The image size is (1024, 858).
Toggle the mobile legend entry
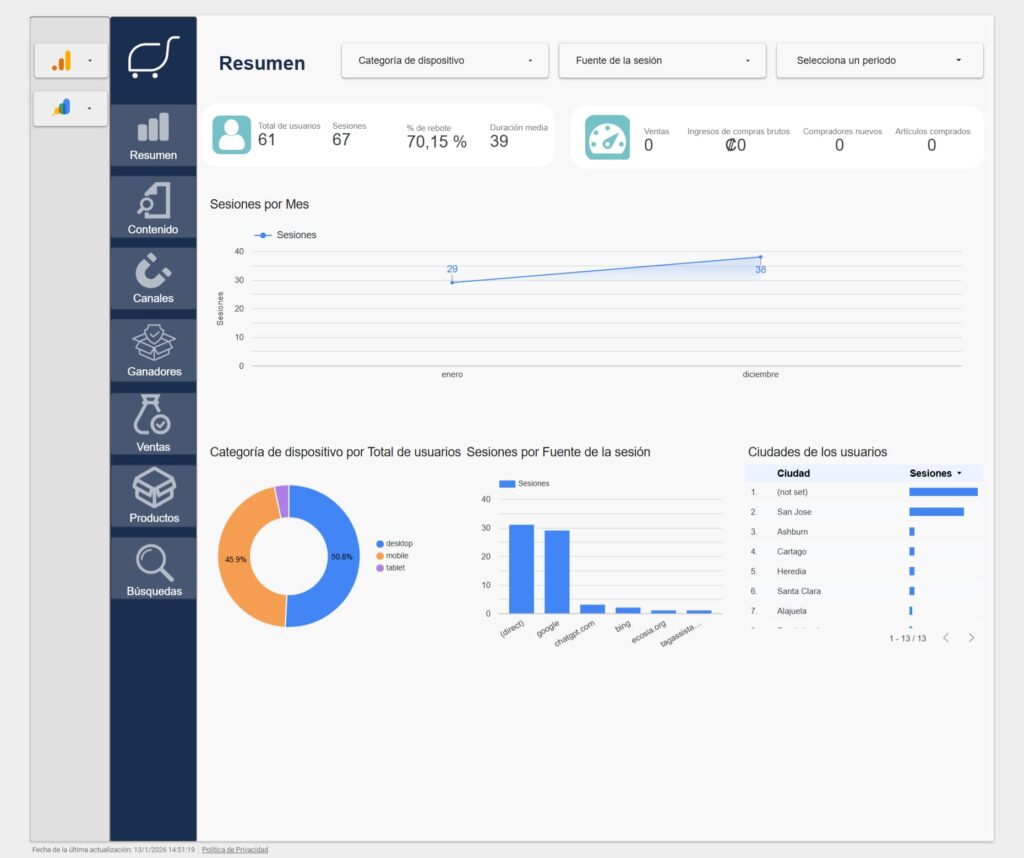(396, 555)
